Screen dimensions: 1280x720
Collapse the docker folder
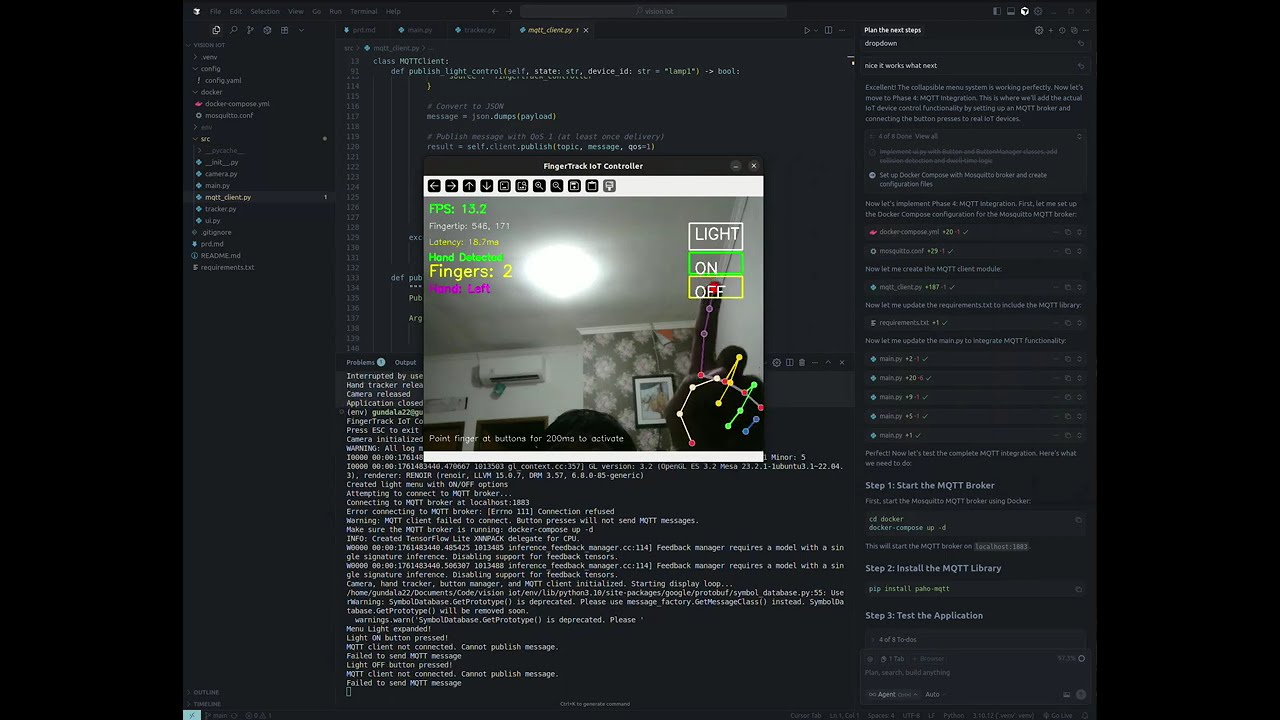211,92
